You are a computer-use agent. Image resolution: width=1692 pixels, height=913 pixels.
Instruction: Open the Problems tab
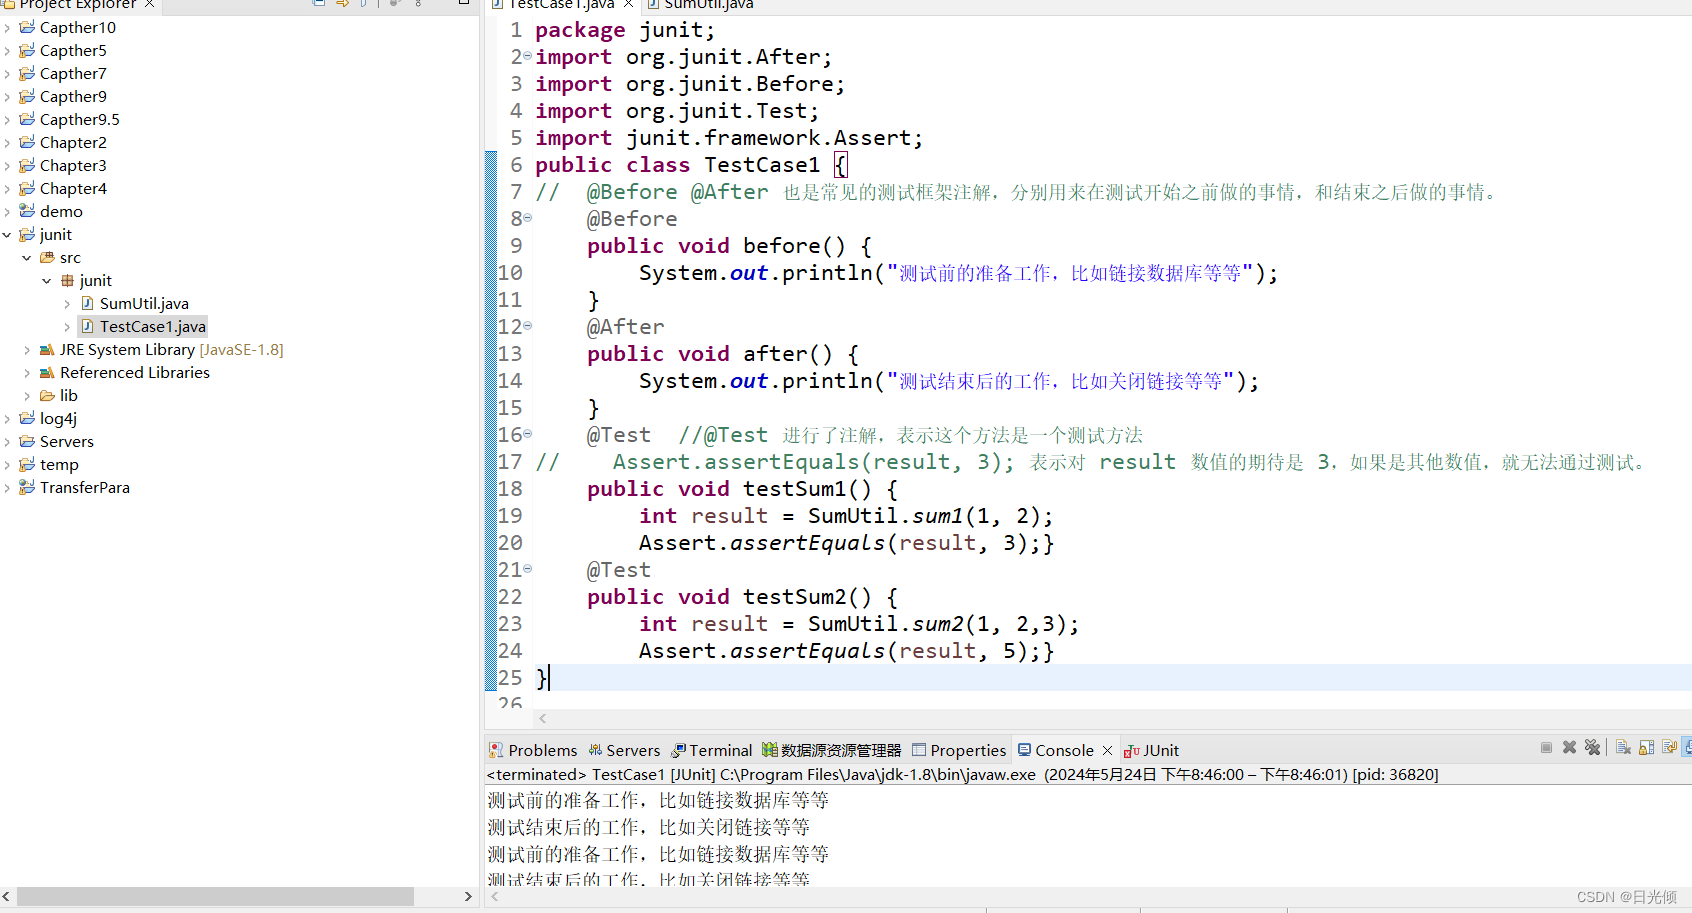click(533, 750)
